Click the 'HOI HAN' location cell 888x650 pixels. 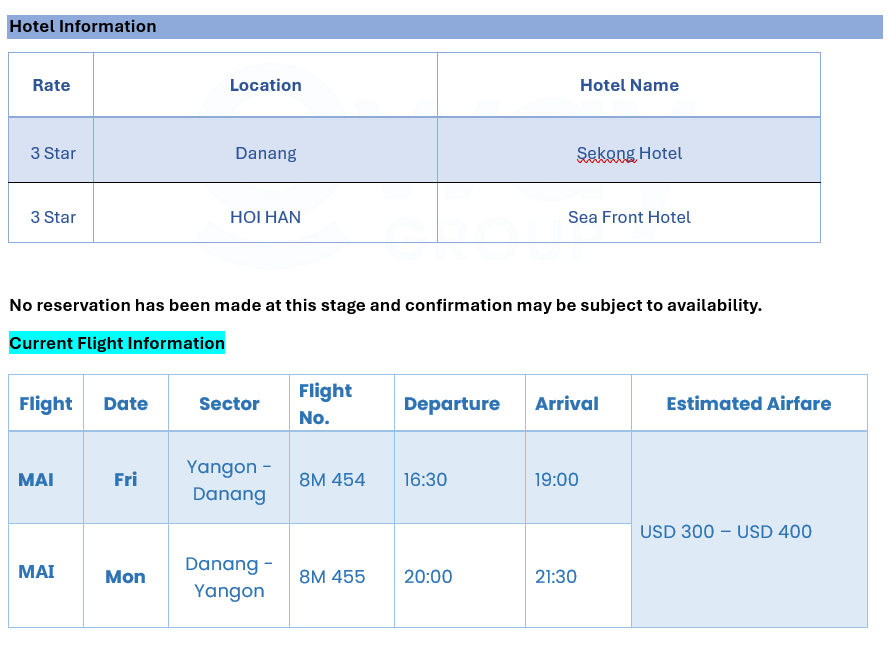click(x=265, y=217)
